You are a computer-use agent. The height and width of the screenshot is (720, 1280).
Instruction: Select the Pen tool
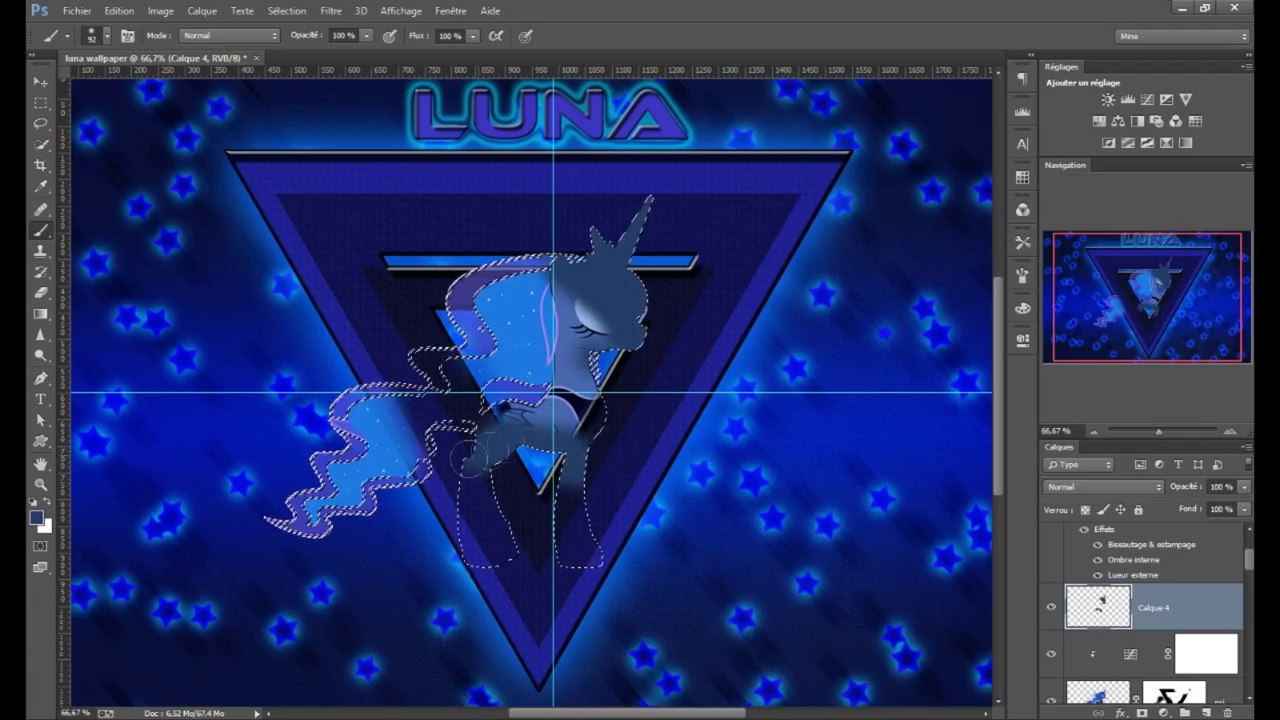(x=41, y=378)
